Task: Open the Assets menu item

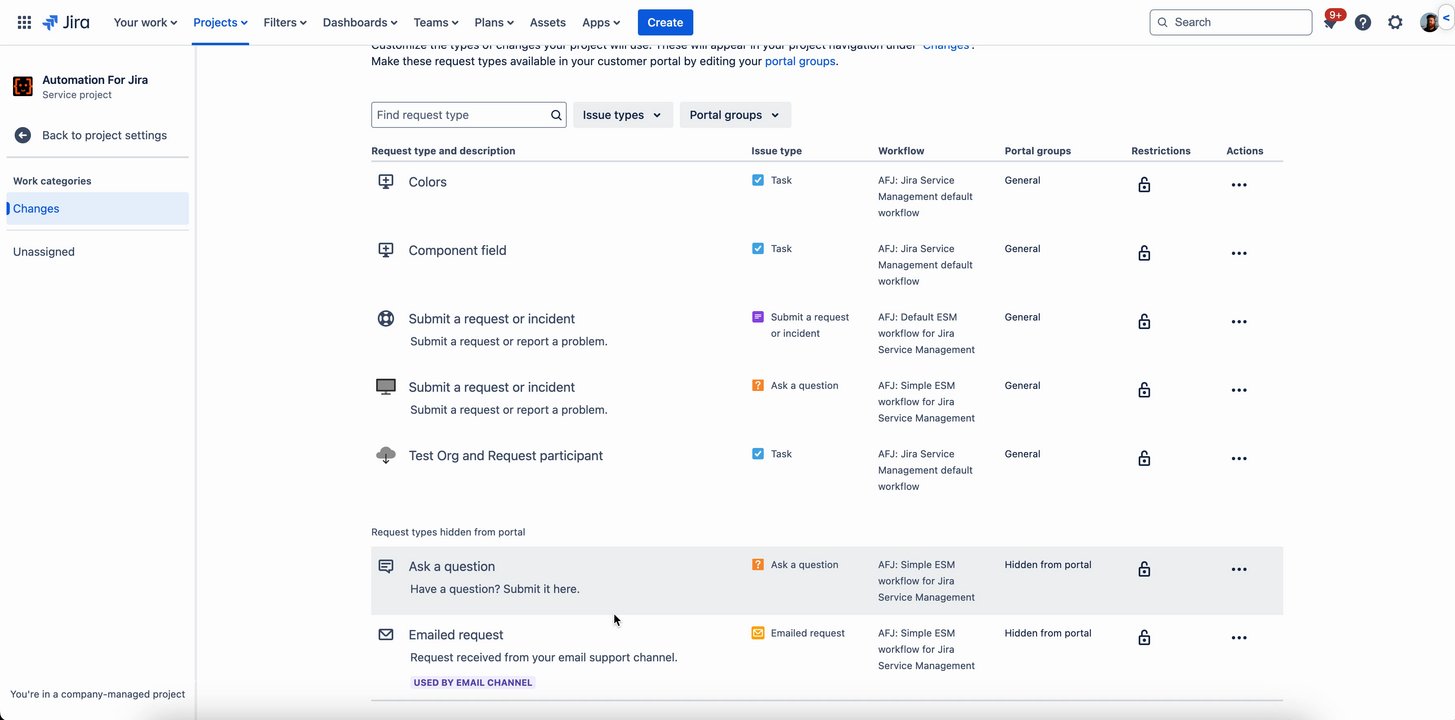Action: [547, 22]
